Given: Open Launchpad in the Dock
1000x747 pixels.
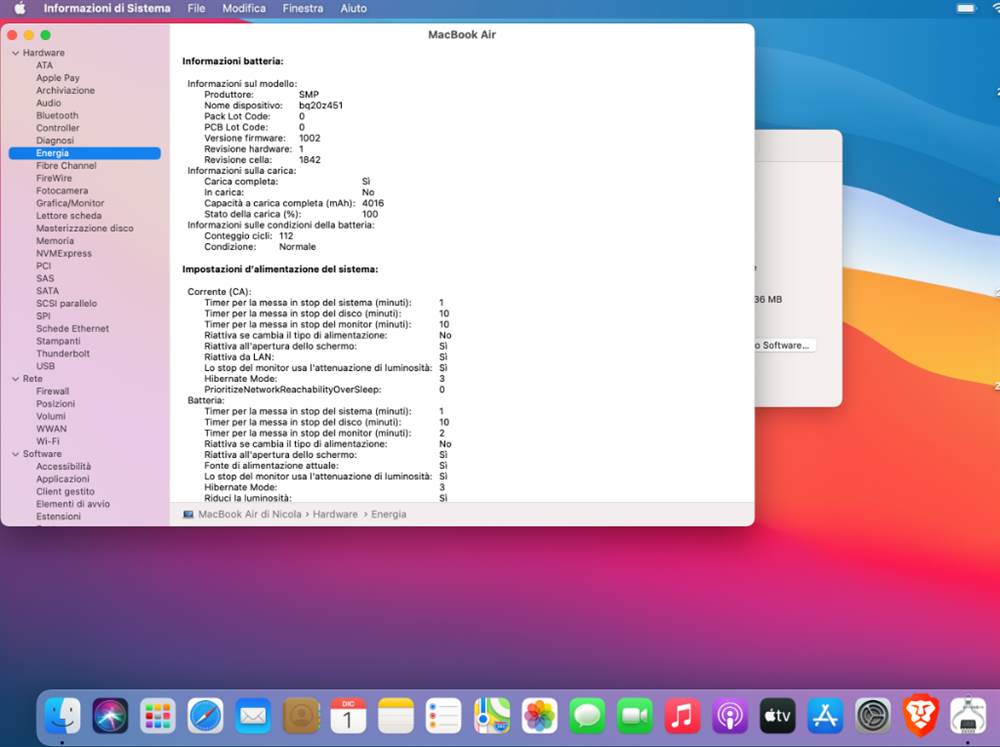Looking at the screenshot, I should [158, 715].
